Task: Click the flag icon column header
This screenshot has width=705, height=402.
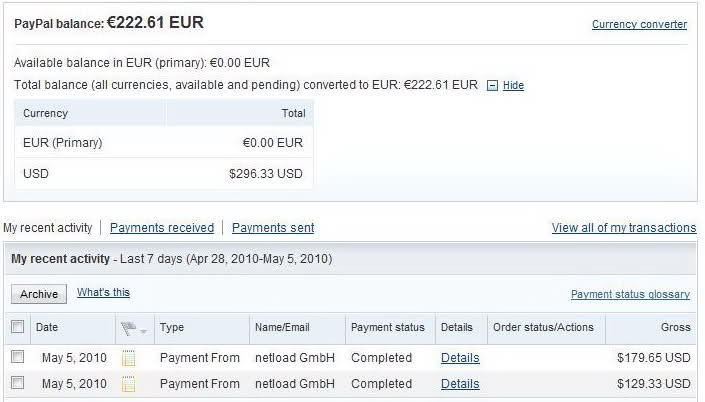Action: click(128, 329)
